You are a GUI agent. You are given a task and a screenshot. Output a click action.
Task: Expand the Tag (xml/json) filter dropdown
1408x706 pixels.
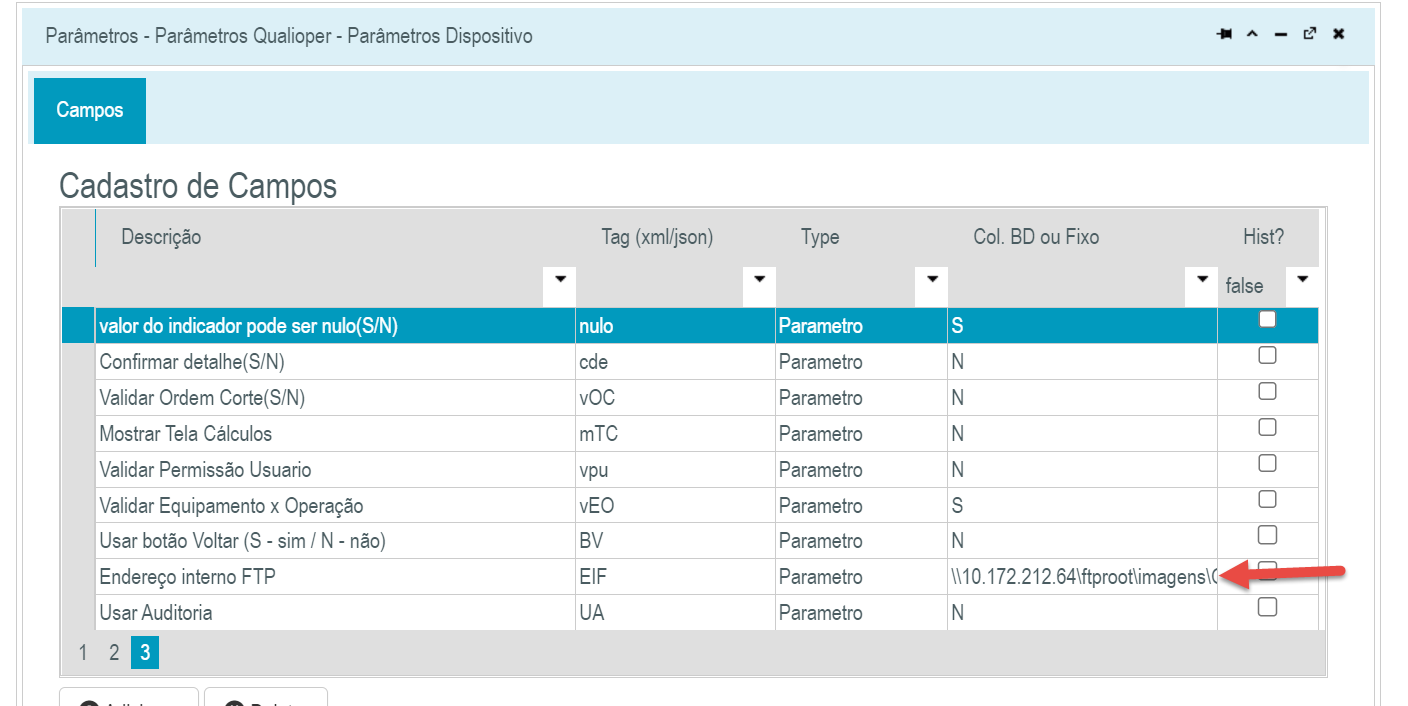pos(760,278)
